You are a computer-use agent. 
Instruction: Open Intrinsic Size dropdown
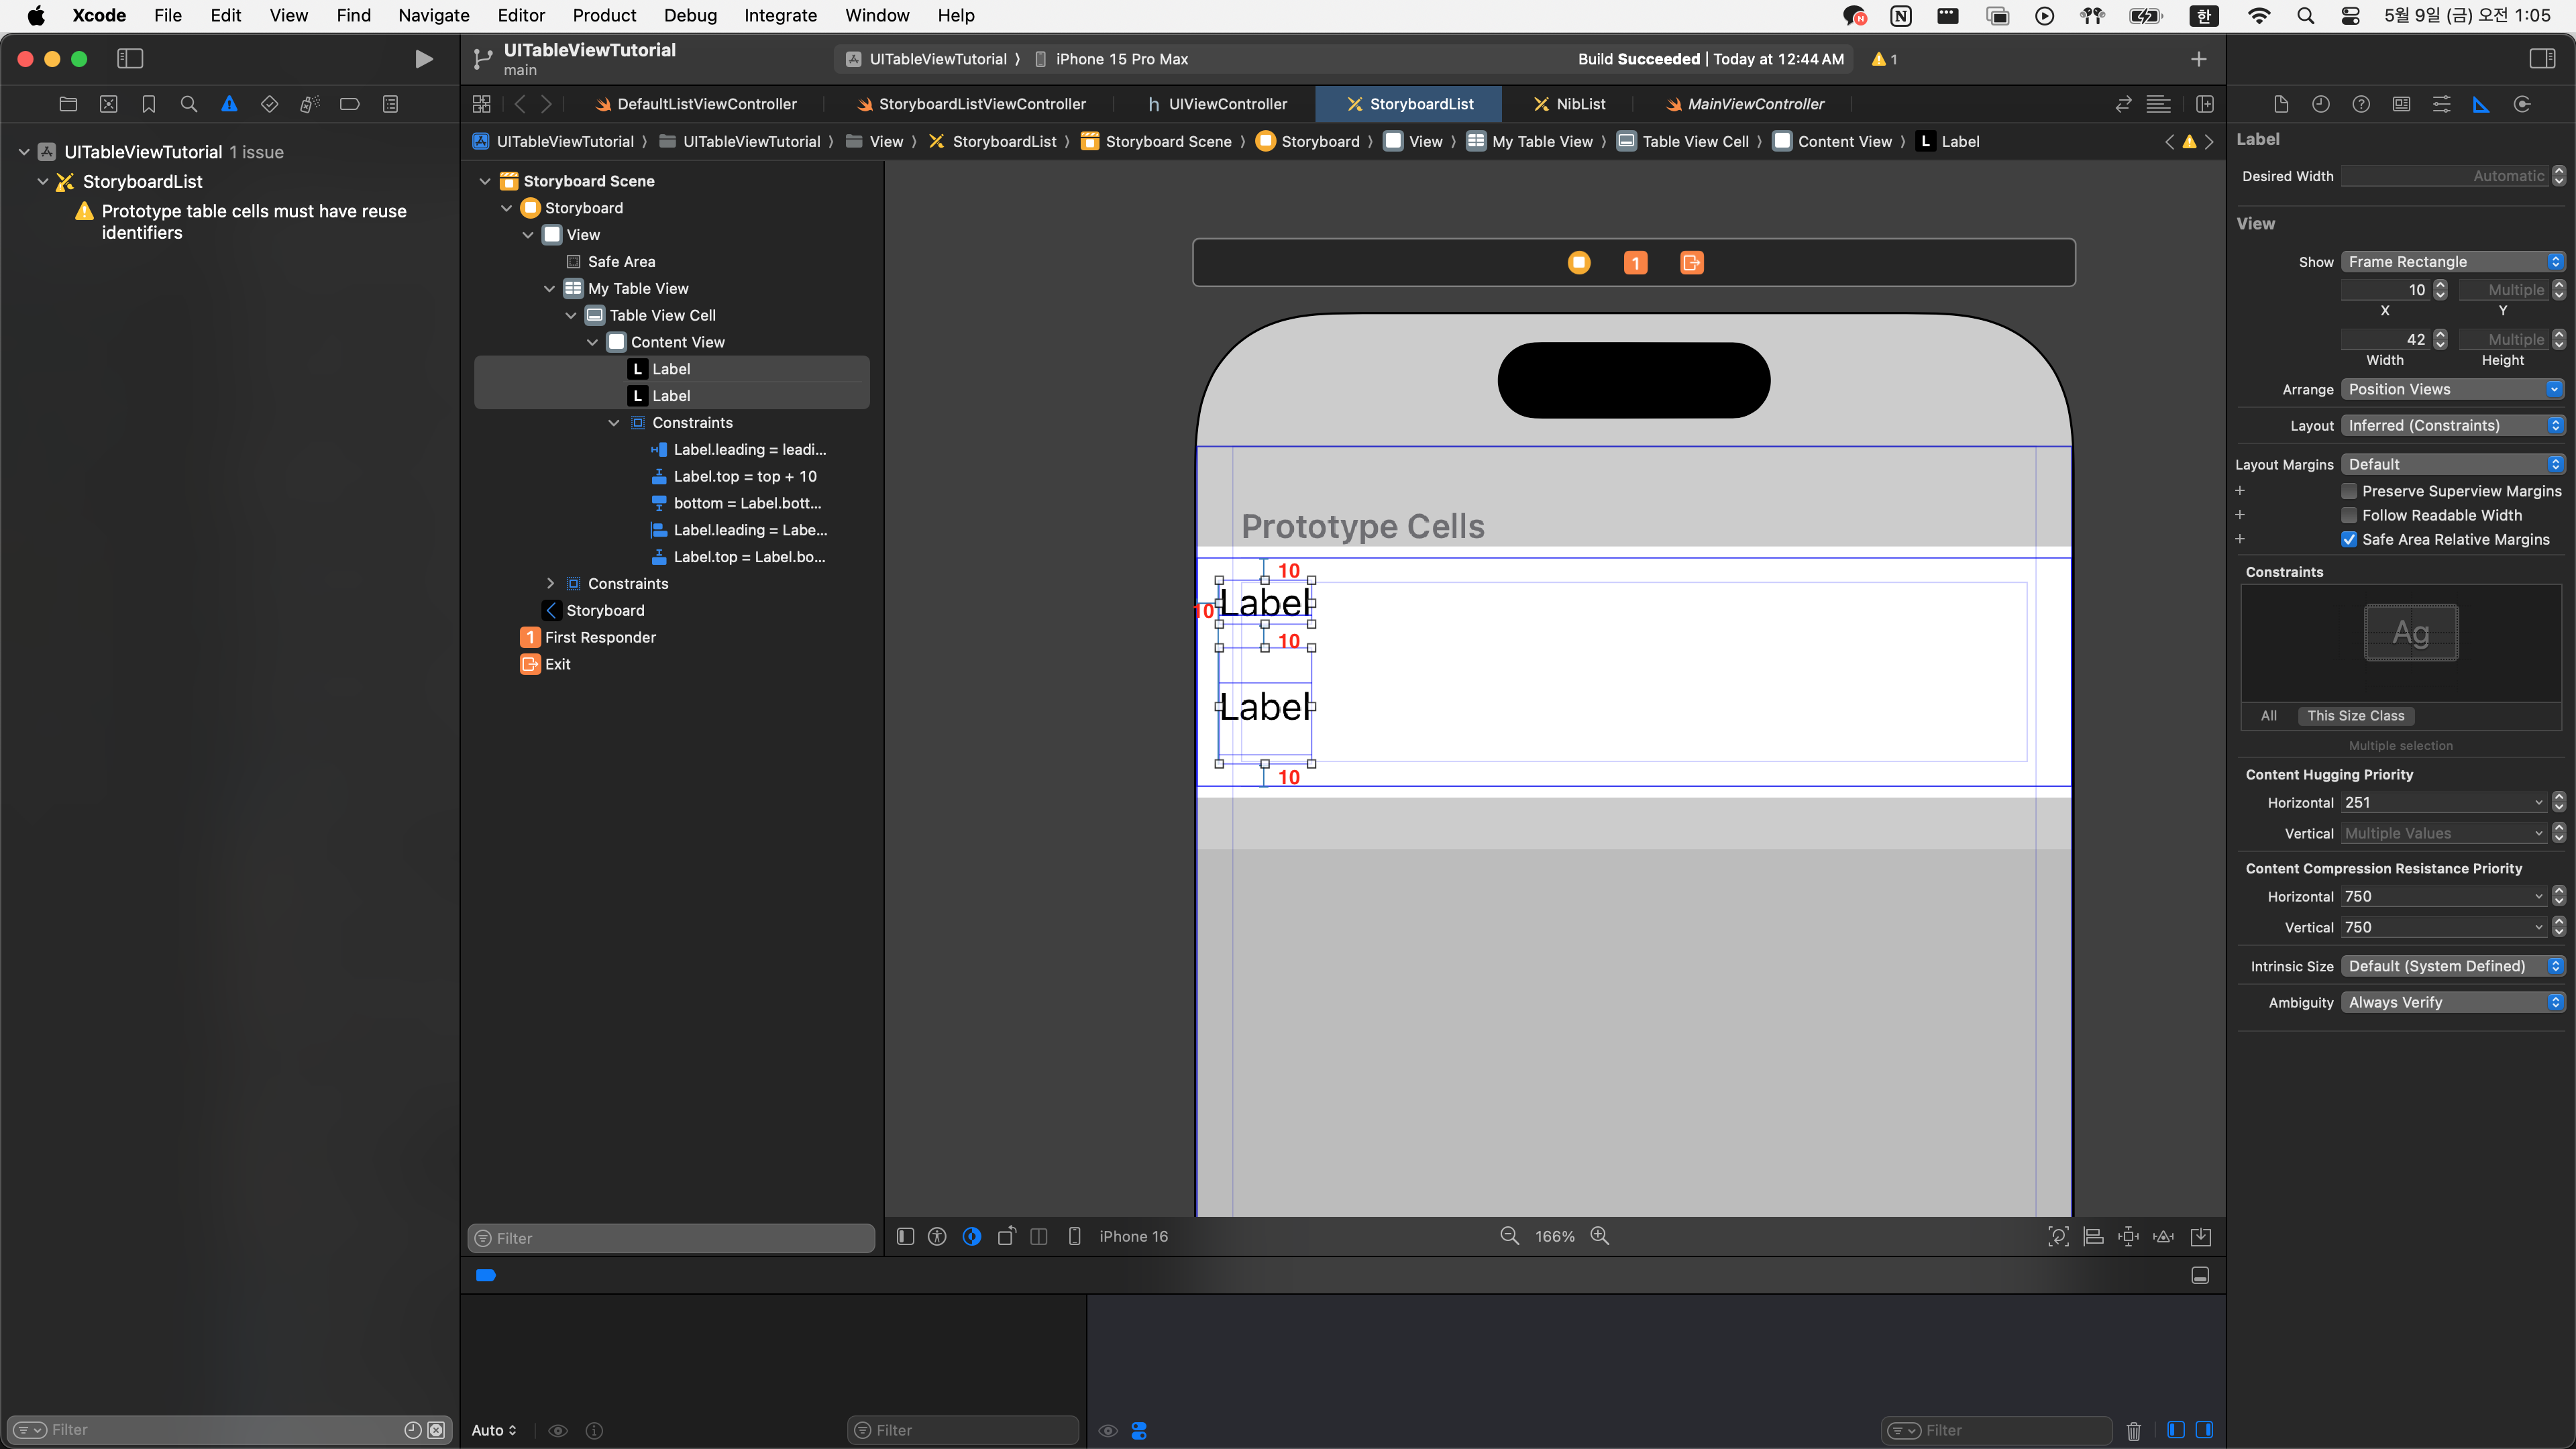coord(2453,966)
